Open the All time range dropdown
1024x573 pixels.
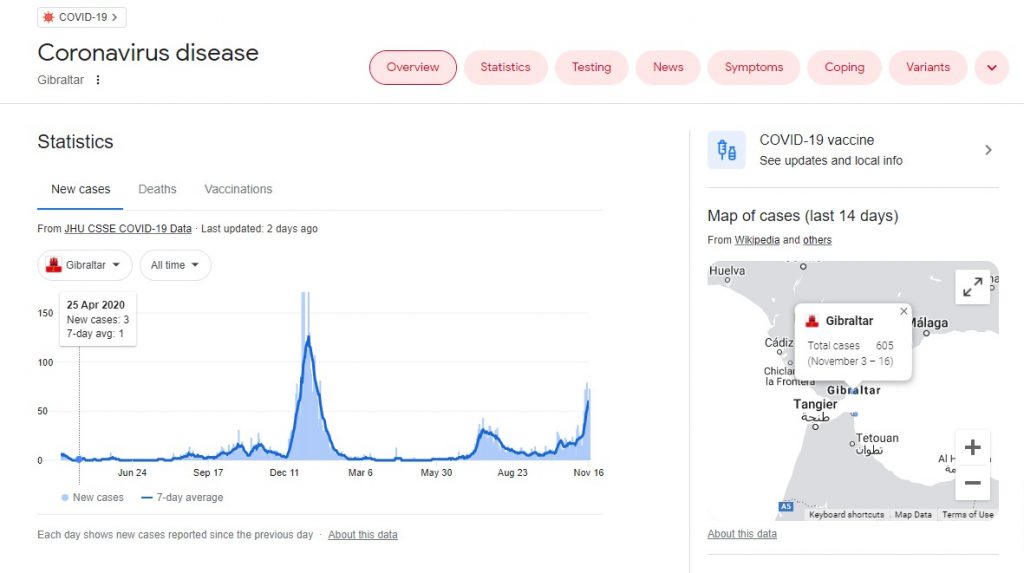[x=175, y=265]
